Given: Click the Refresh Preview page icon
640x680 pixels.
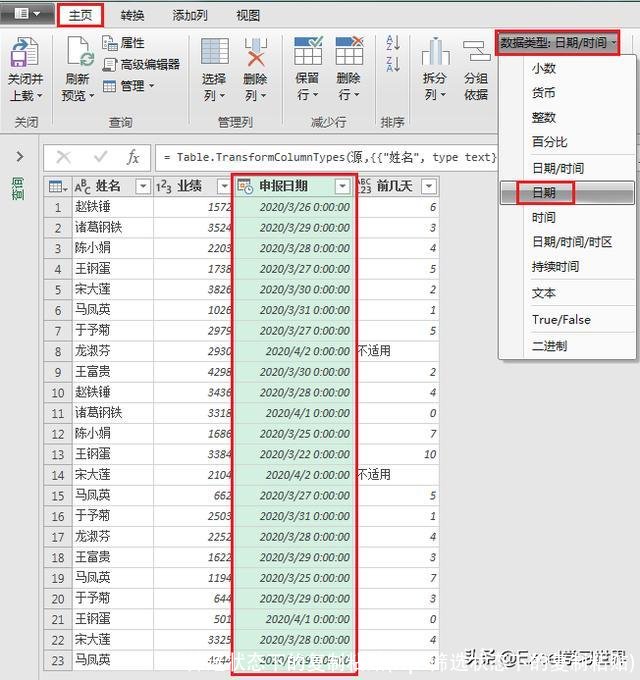Looking at the screenshot, I should pyautogui.click(x=81, y=52).
